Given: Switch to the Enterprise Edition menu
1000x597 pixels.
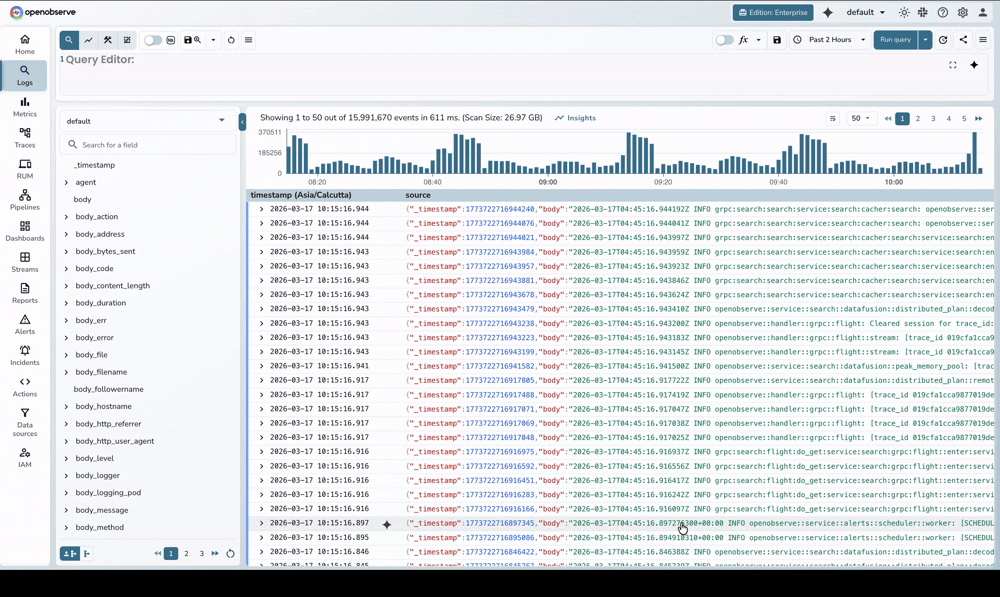Looking at the screenshot, I should point(772,13).
